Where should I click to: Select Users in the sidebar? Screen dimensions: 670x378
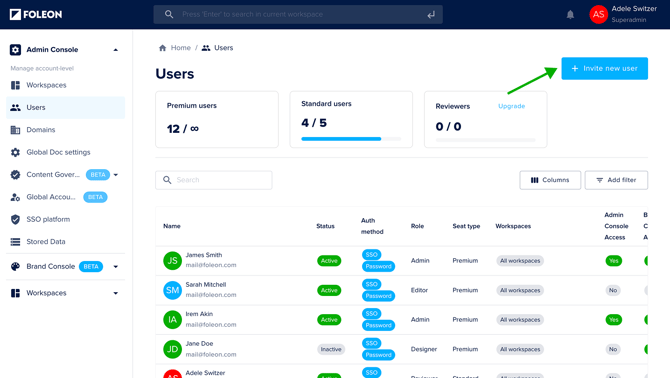pos(65,108)
